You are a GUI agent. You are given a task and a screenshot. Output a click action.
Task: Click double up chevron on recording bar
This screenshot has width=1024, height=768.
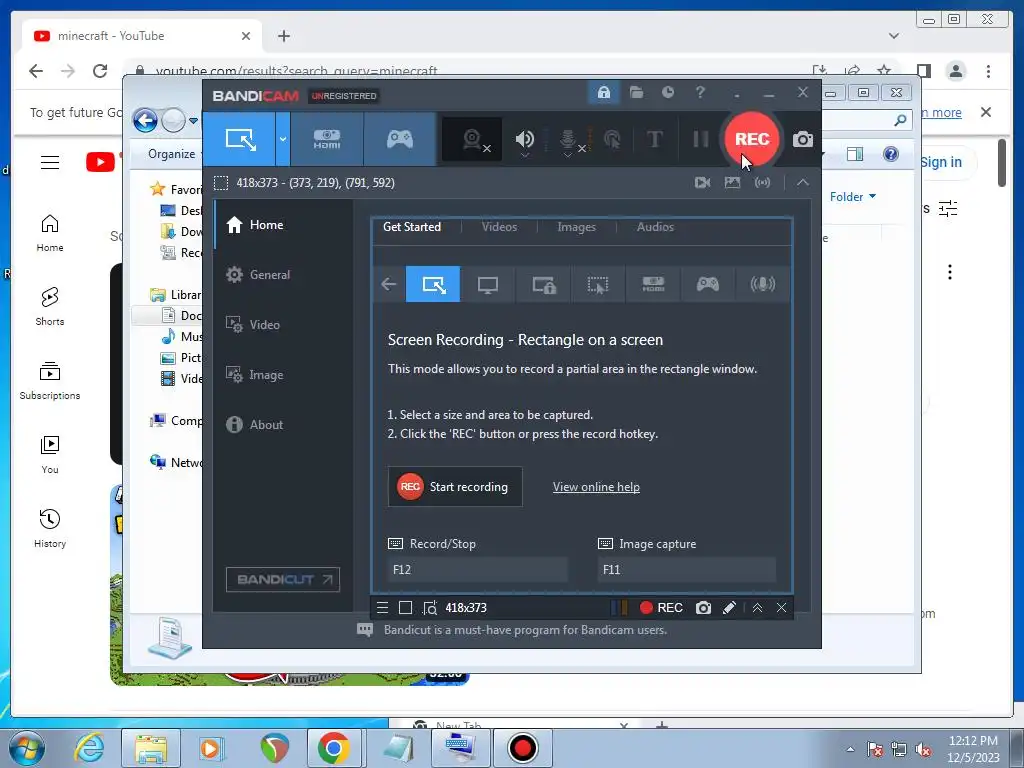tap(757, 608)
